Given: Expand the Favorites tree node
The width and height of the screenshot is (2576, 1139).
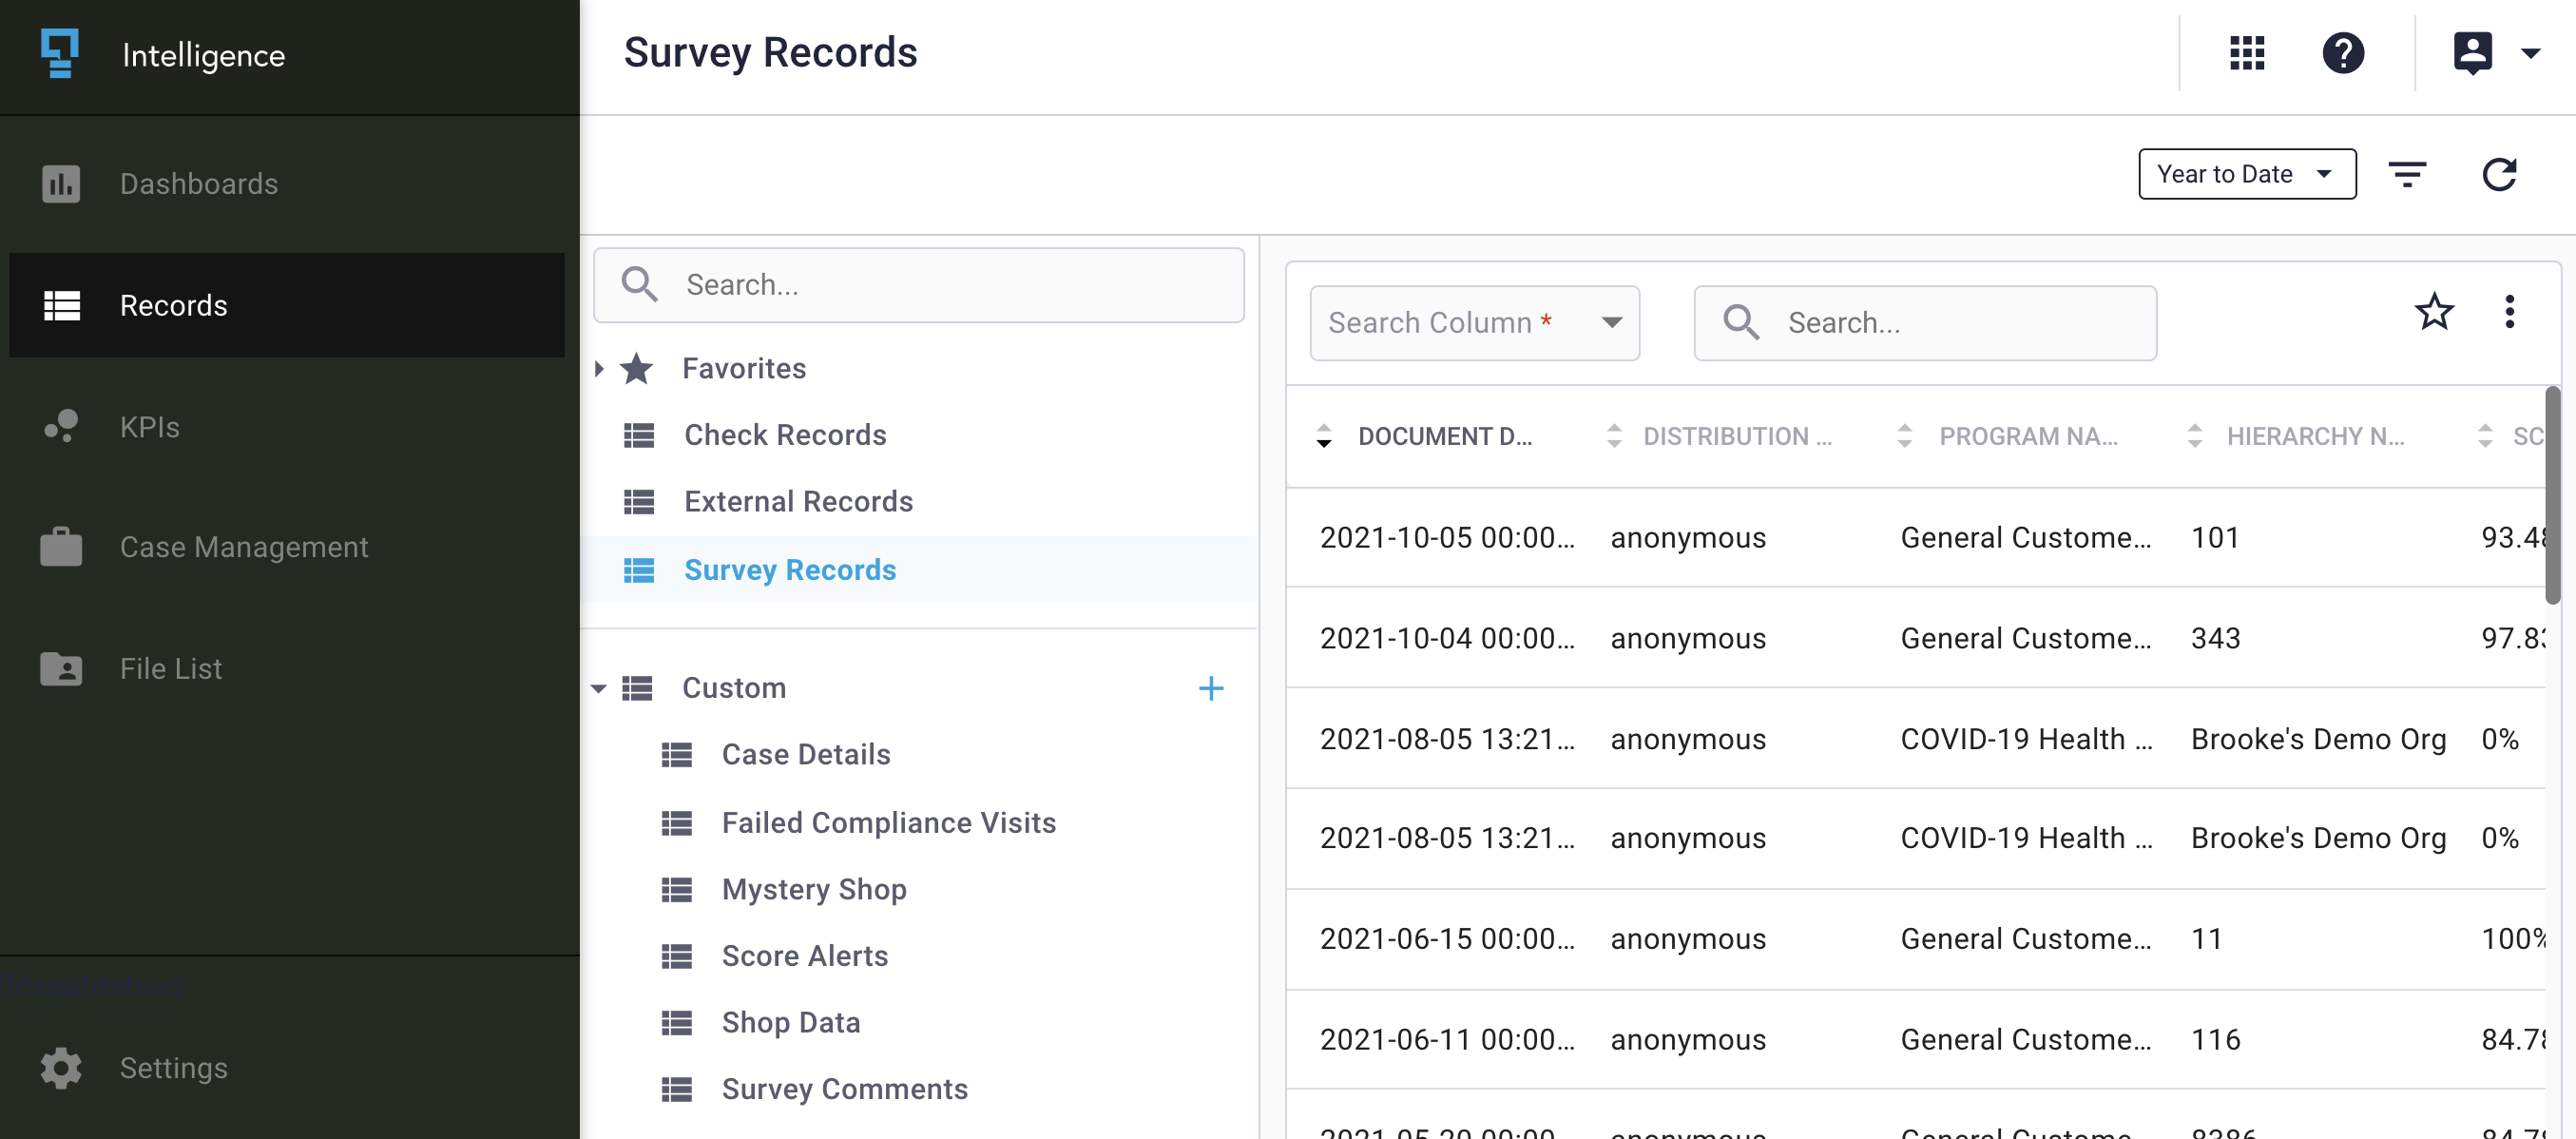Looking at the screenshot, I should (x=599, y=368).
